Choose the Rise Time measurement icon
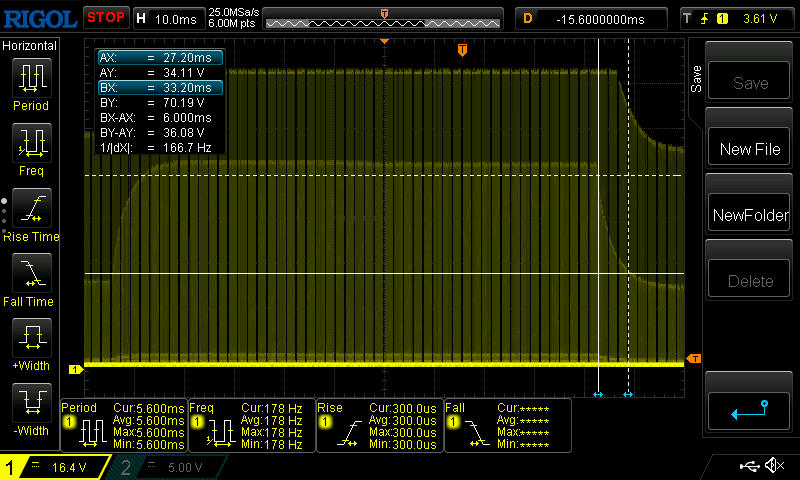 [x=31, y=208]
